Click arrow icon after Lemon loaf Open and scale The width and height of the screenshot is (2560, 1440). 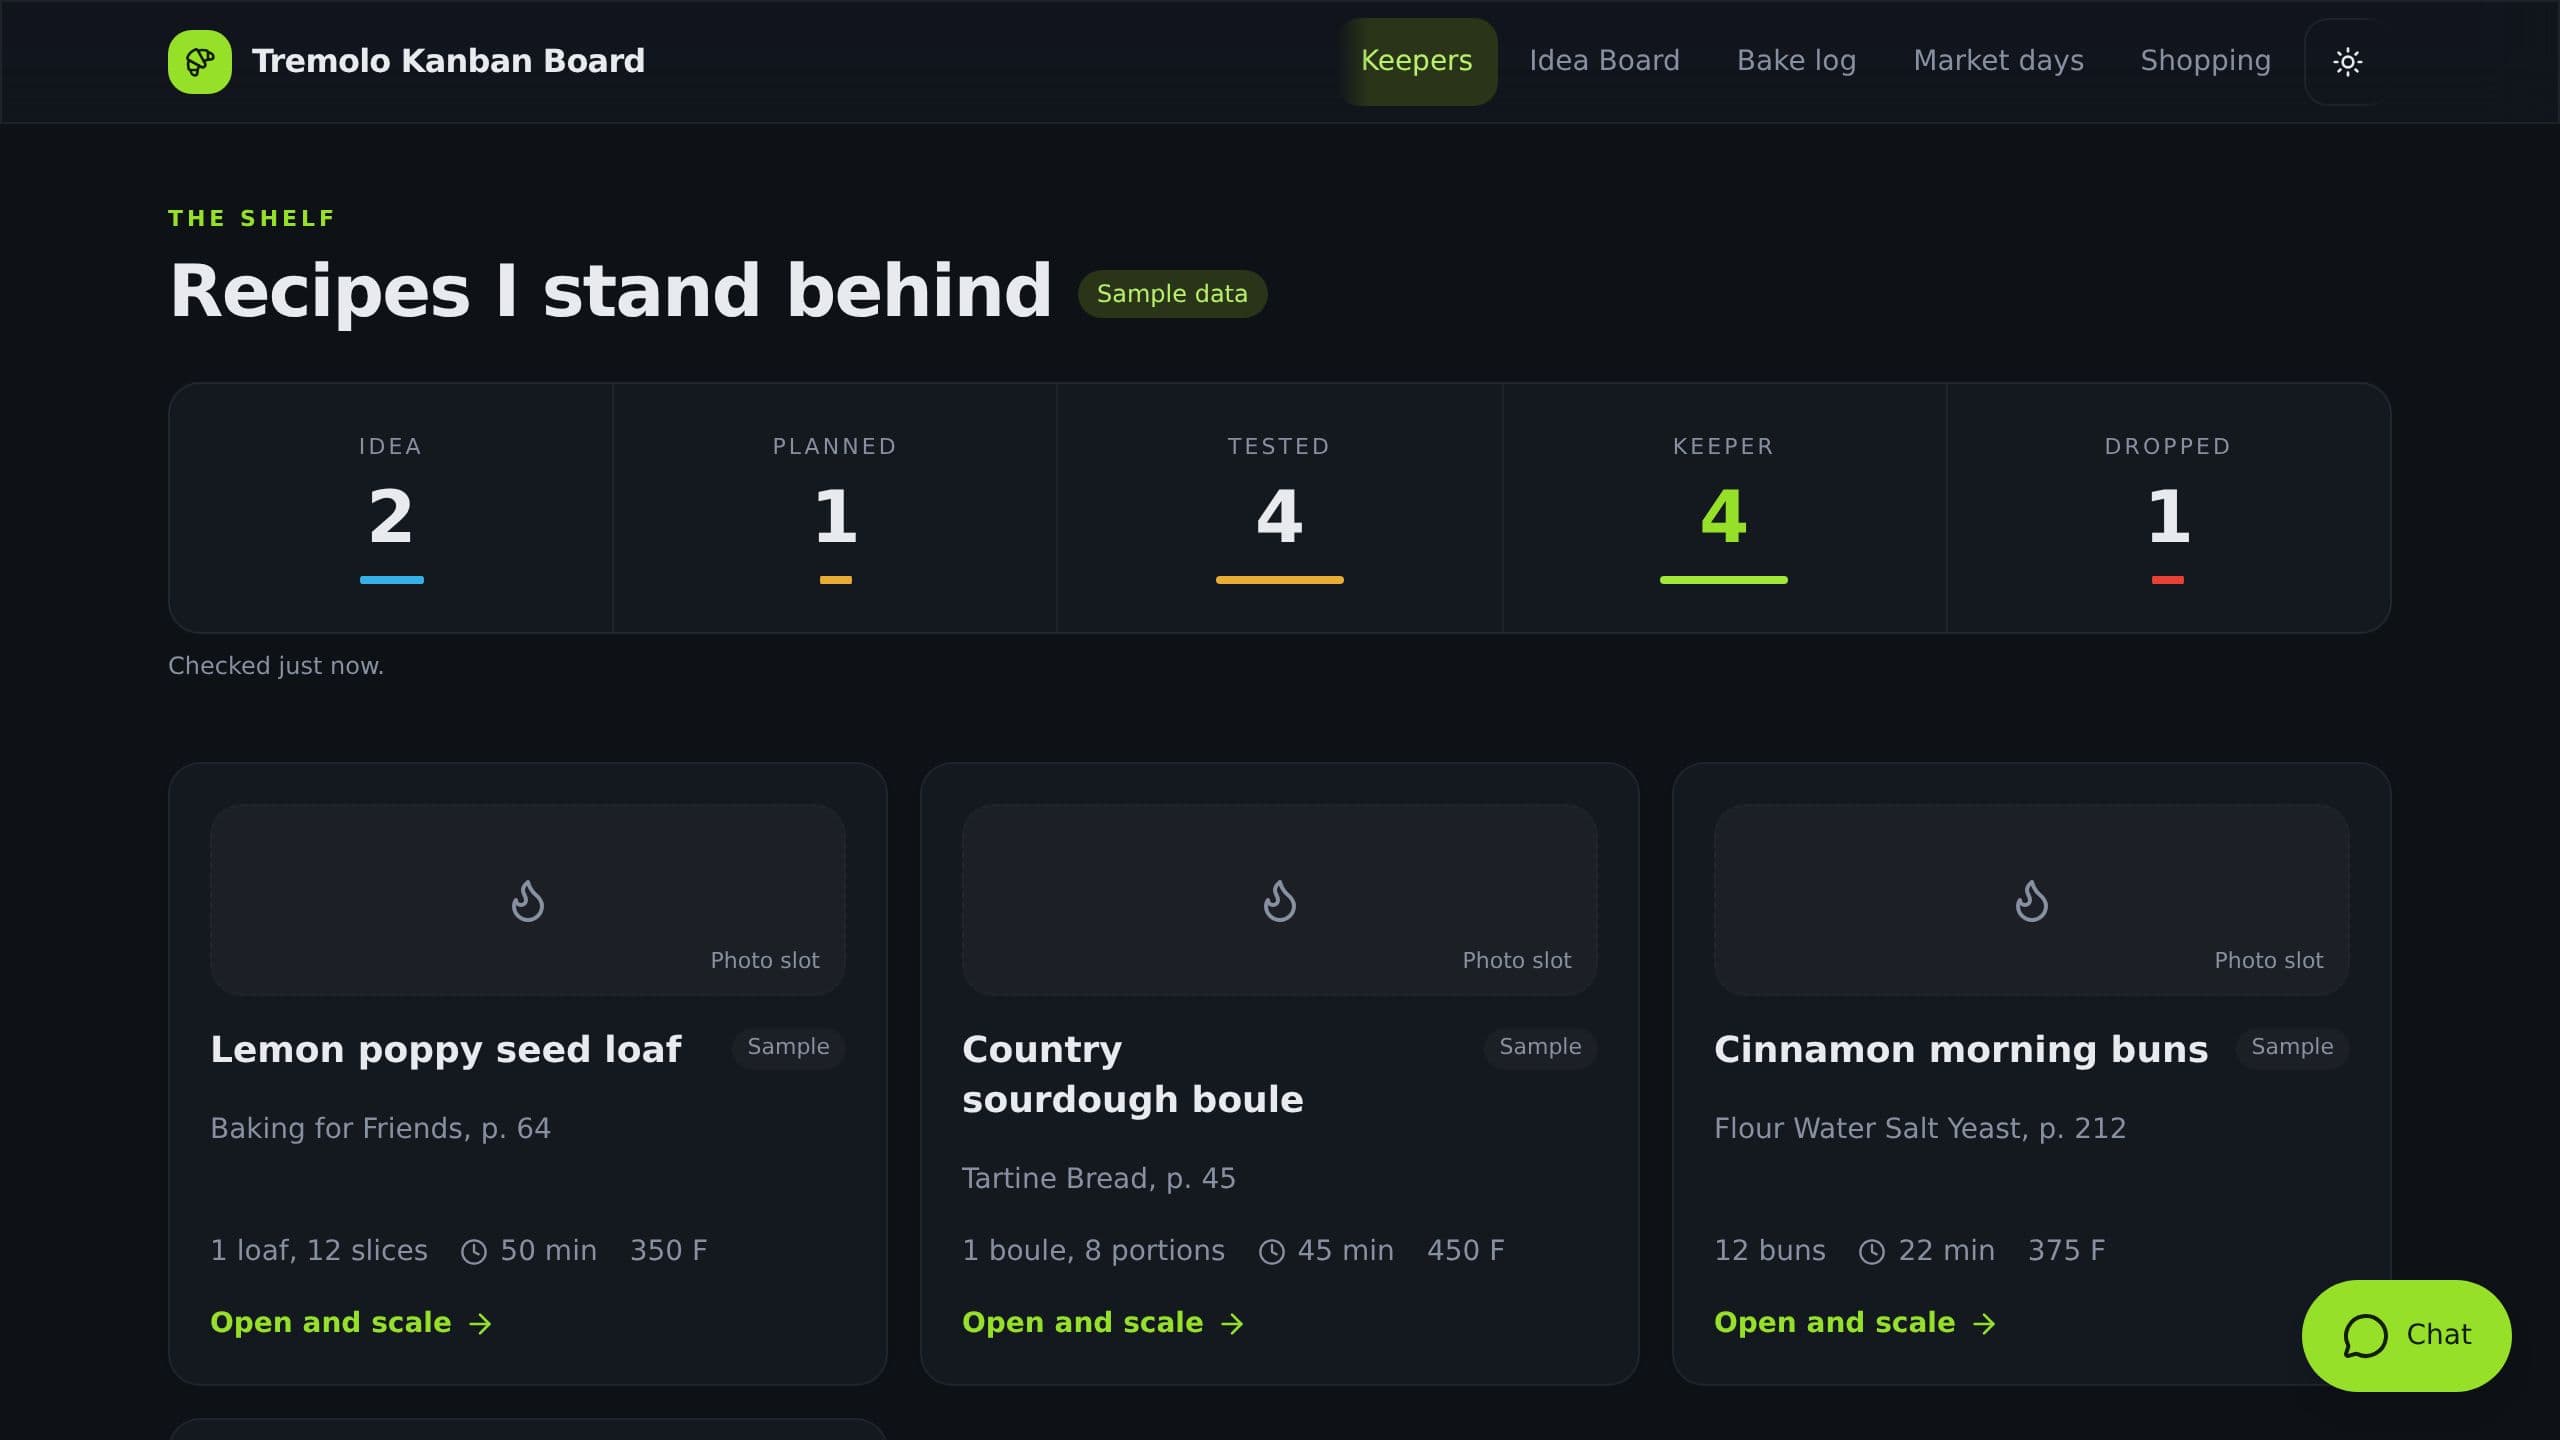[481, 1324]
